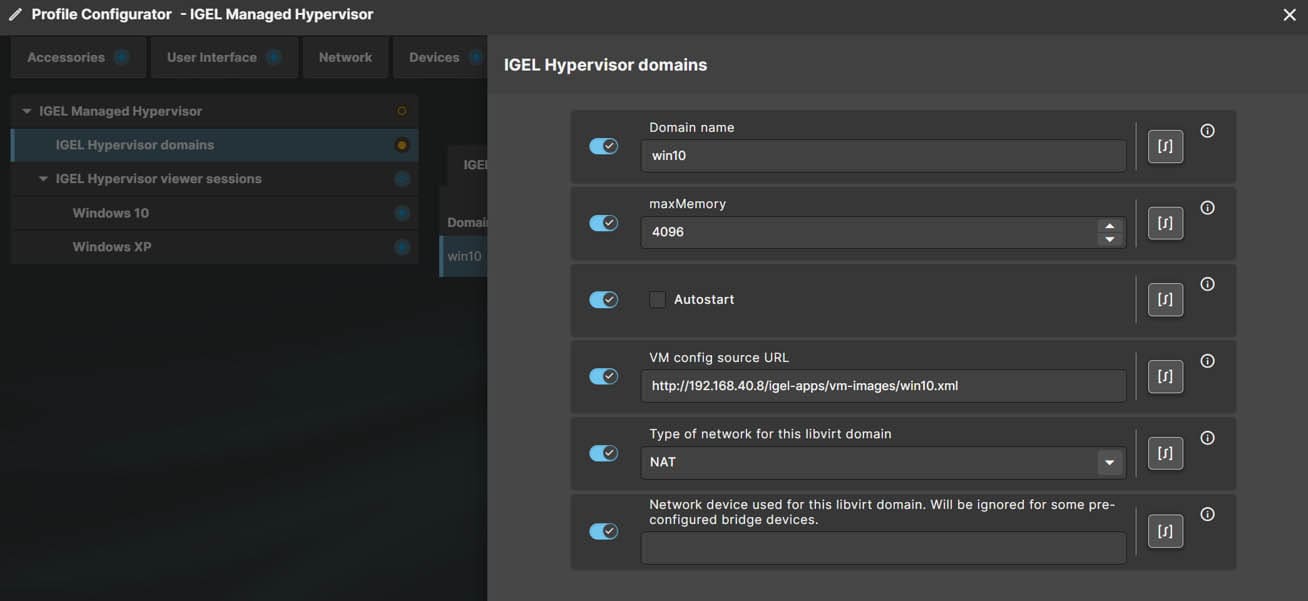Switch to the Network tab
Viewport: 1308px width, 601px height.
[x=345, y=57]
